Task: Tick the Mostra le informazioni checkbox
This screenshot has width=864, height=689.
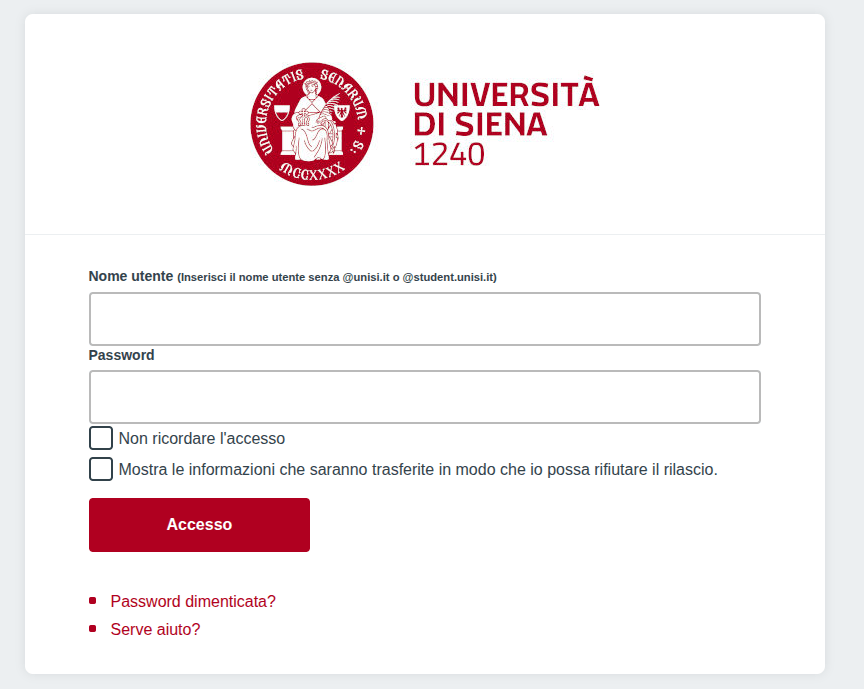Action: (x=101, y=469)
